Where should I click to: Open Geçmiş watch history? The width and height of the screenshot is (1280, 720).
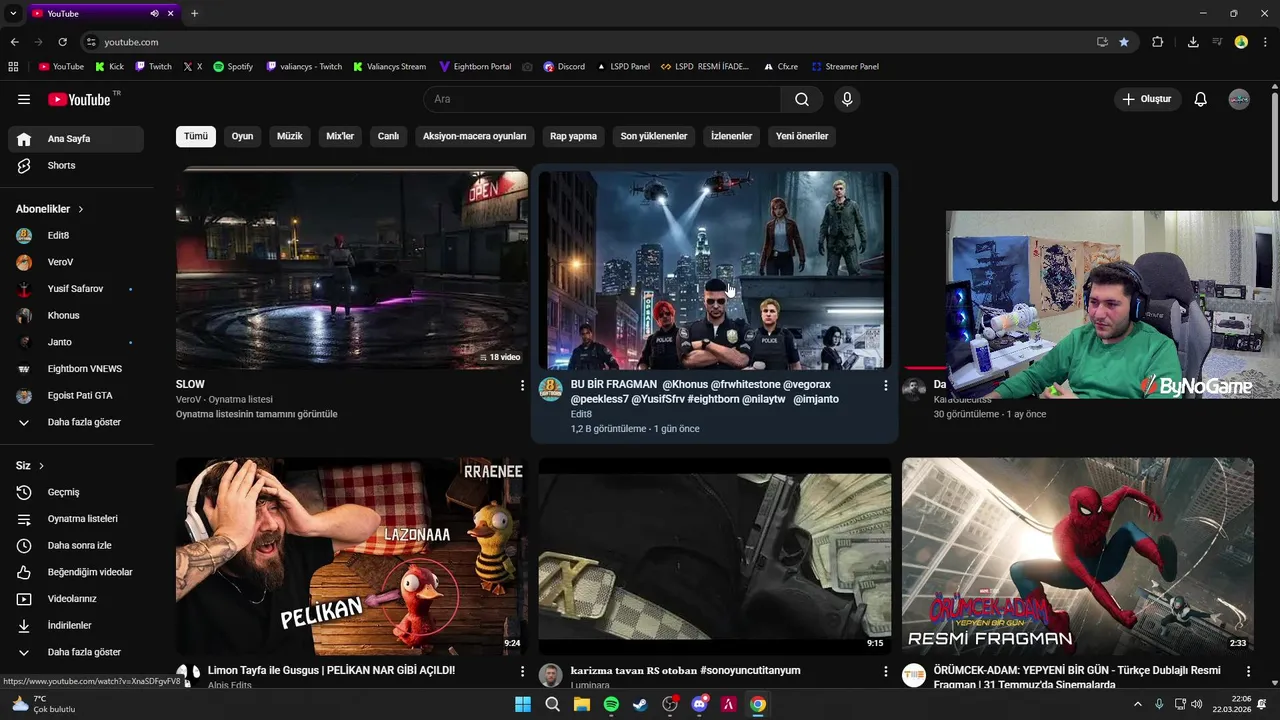76,492
